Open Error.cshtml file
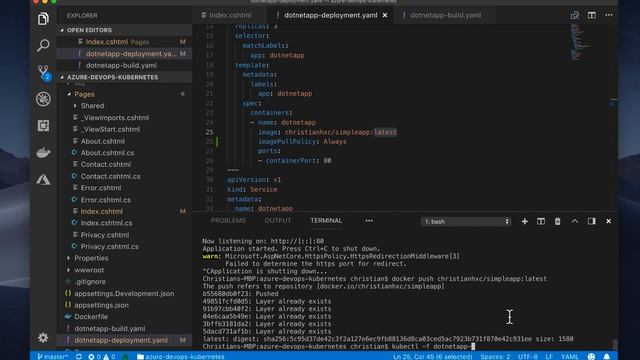 click(101, 188)
